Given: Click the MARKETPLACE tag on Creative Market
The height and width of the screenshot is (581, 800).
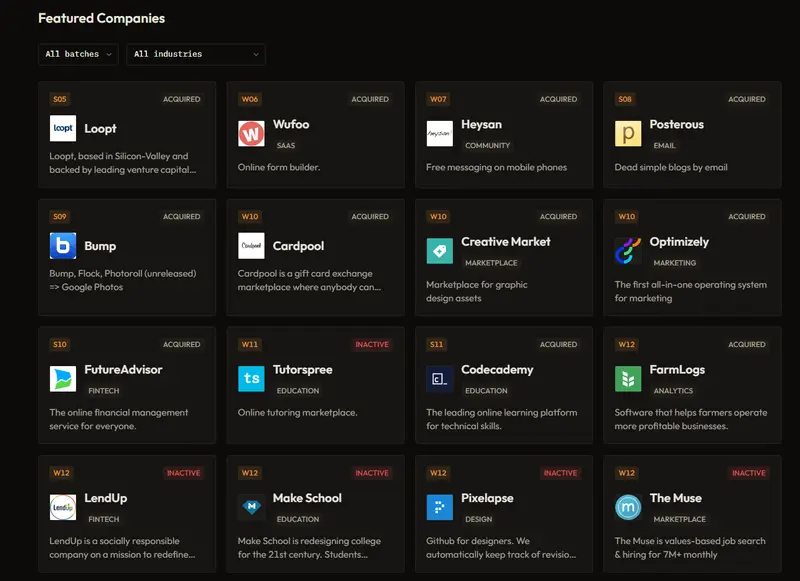Looking at the screenshot, I should (491, 263).
